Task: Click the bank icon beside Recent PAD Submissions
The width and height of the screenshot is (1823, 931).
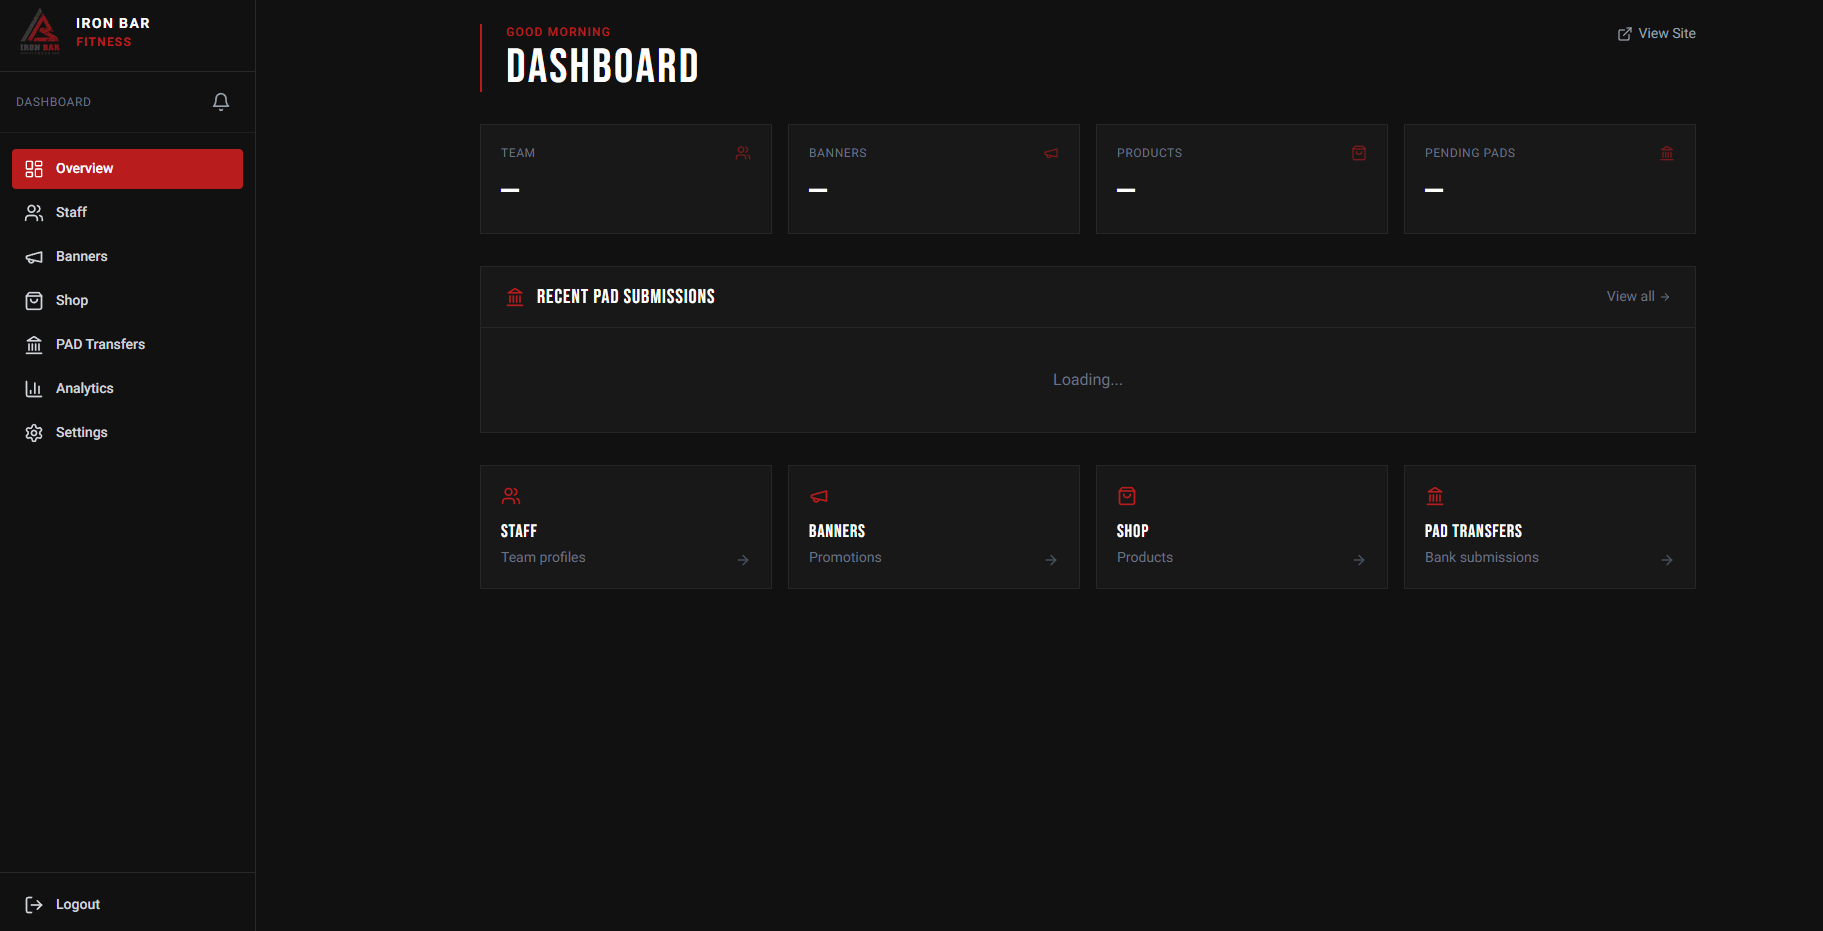Action: (x=515, y=296)
